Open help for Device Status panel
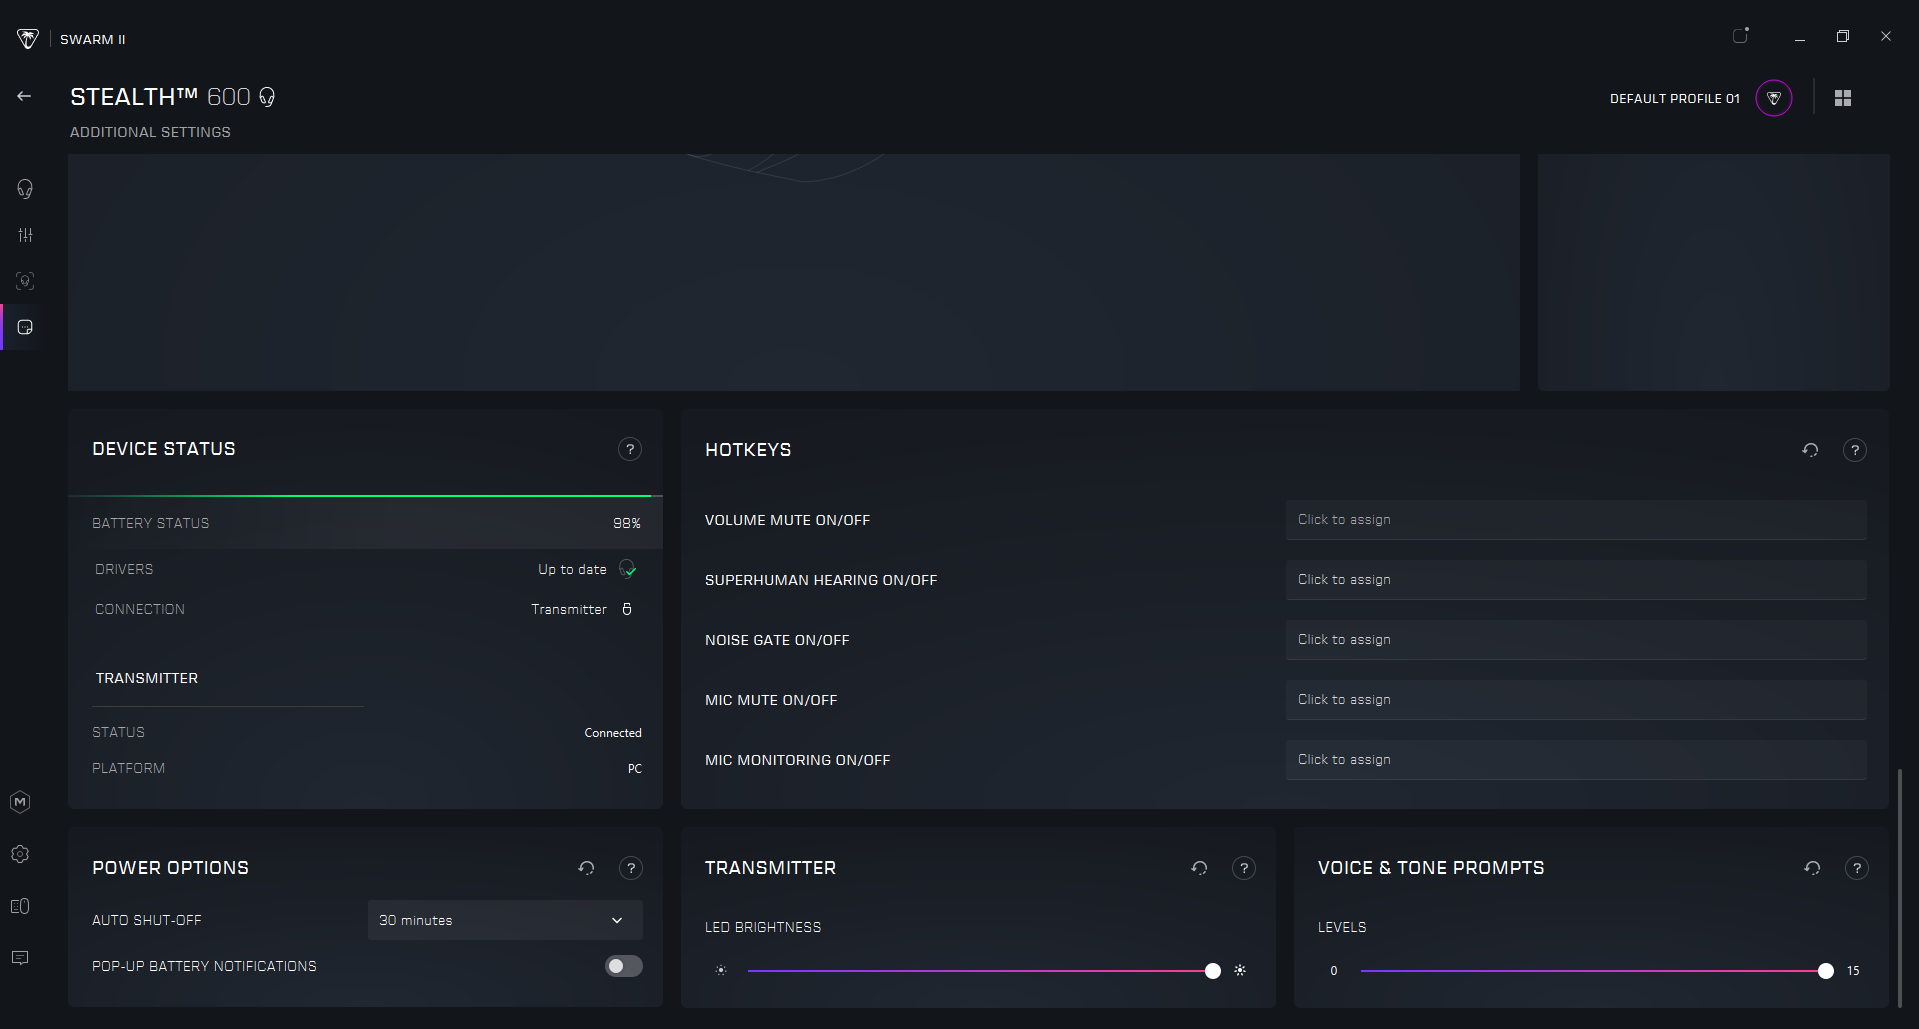 tap(630, 449)
